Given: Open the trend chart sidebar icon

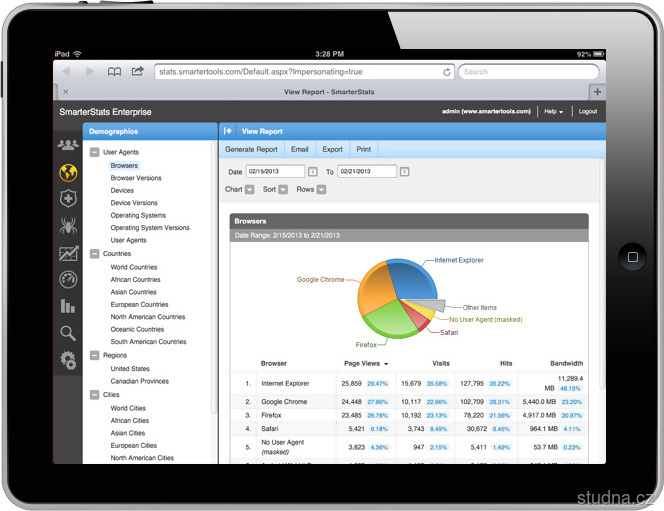Looking at the screenshot, I should pos(68,253).
